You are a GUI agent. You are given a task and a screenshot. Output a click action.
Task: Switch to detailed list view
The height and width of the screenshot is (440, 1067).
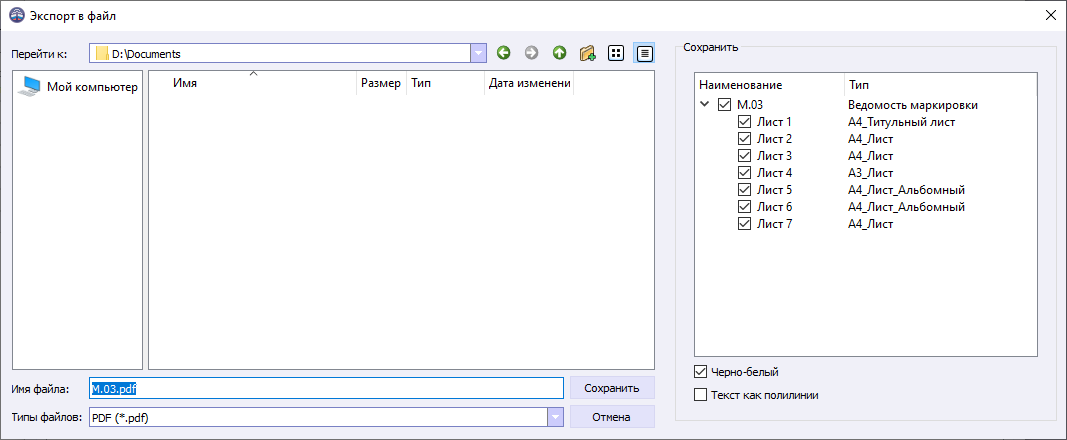(644, 53)
